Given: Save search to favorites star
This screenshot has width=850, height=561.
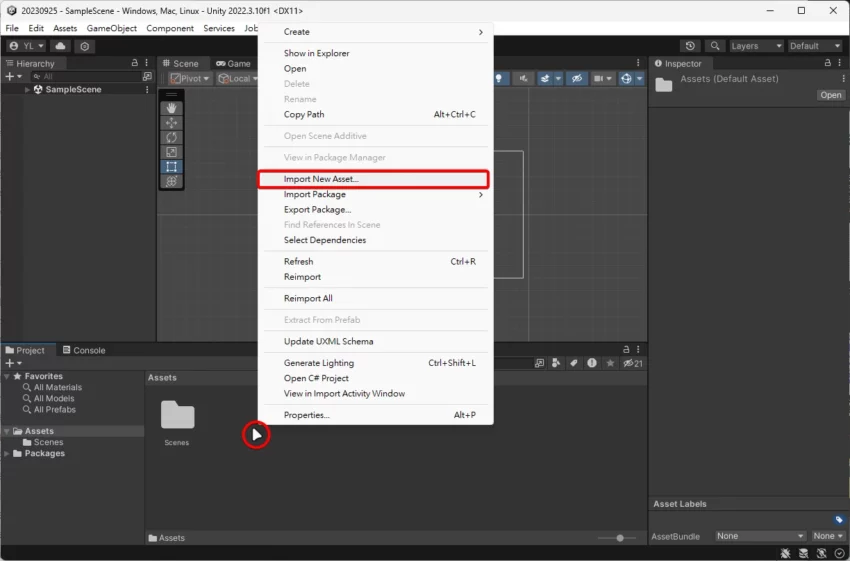Looking at the screenshot, I should pos(610,363).
